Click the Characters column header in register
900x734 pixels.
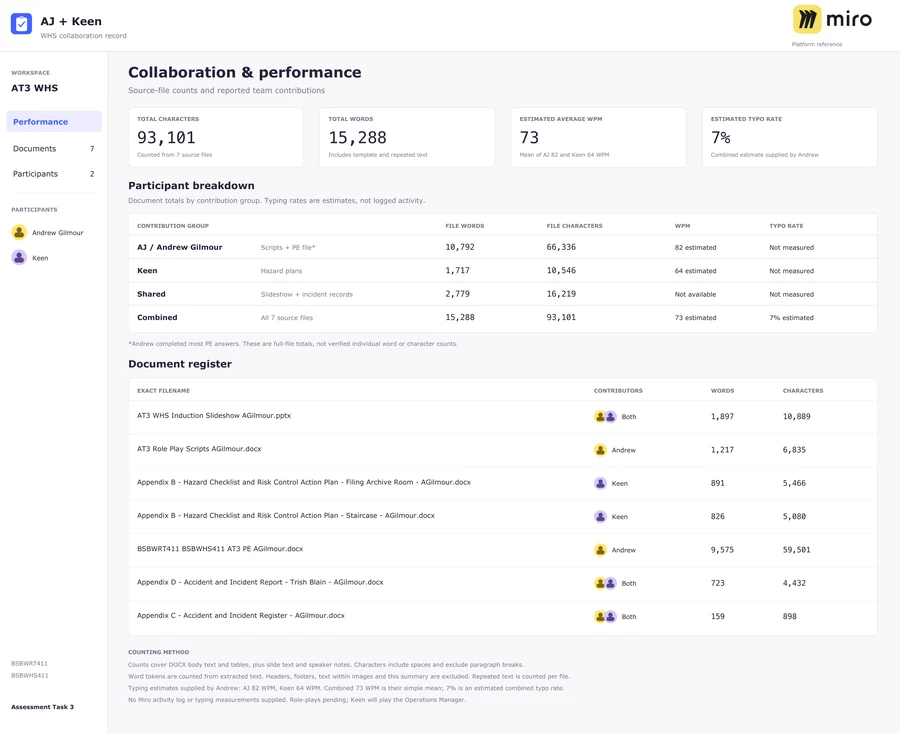pos(802,390)
